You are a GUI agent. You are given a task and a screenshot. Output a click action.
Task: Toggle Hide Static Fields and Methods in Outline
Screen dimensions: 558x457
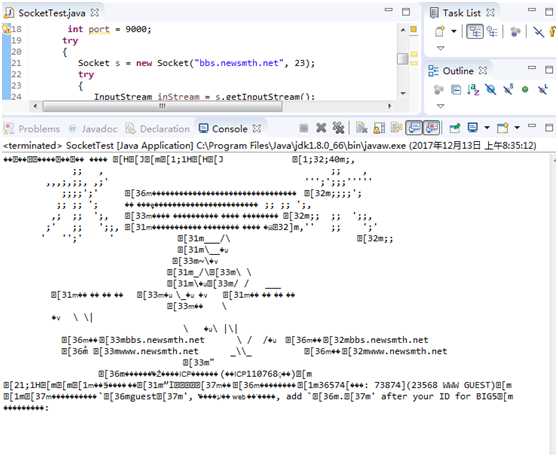pos(508,89)
